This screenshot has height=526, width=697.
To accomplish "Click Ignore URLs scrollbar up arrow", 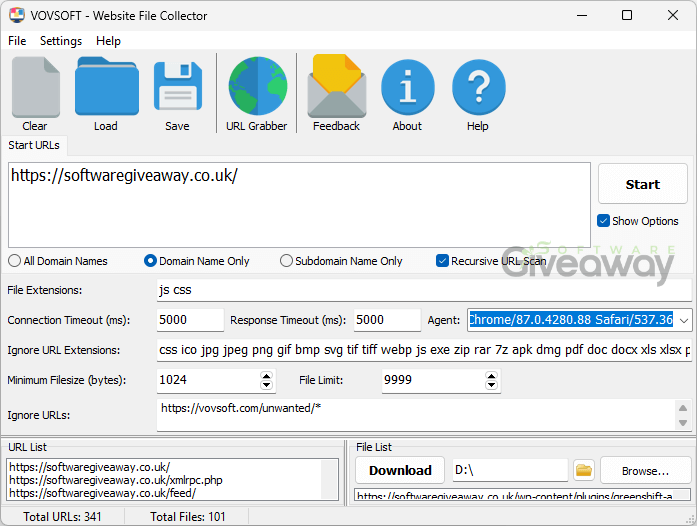I will click(683, 408).
